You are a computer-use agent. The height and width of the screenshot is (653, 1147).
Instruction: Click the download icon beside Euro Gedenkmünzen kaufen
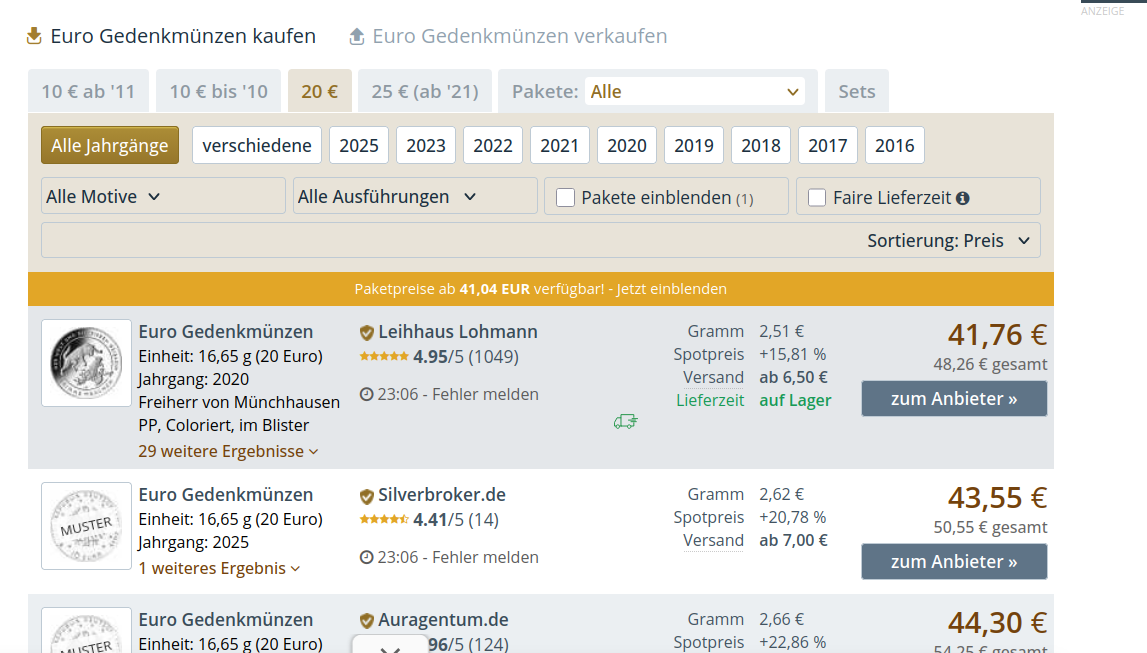tap(34, 36)
